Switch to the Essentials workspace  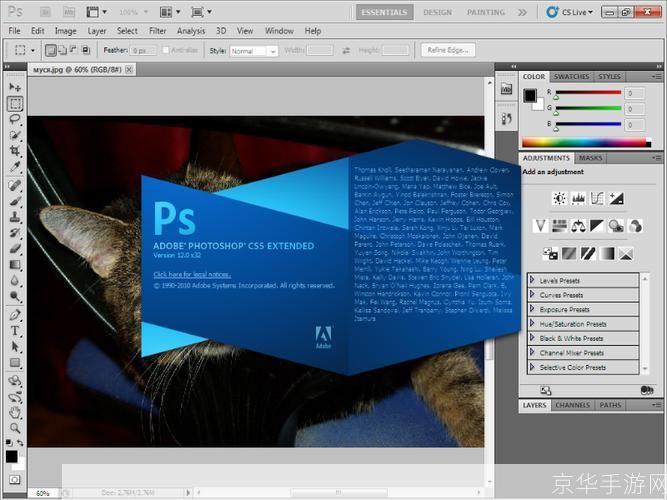384,12
